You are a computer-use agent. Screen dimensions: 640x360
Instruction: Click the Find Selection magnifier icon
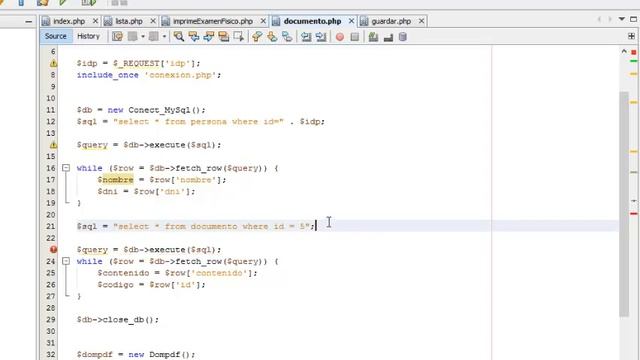178,37
